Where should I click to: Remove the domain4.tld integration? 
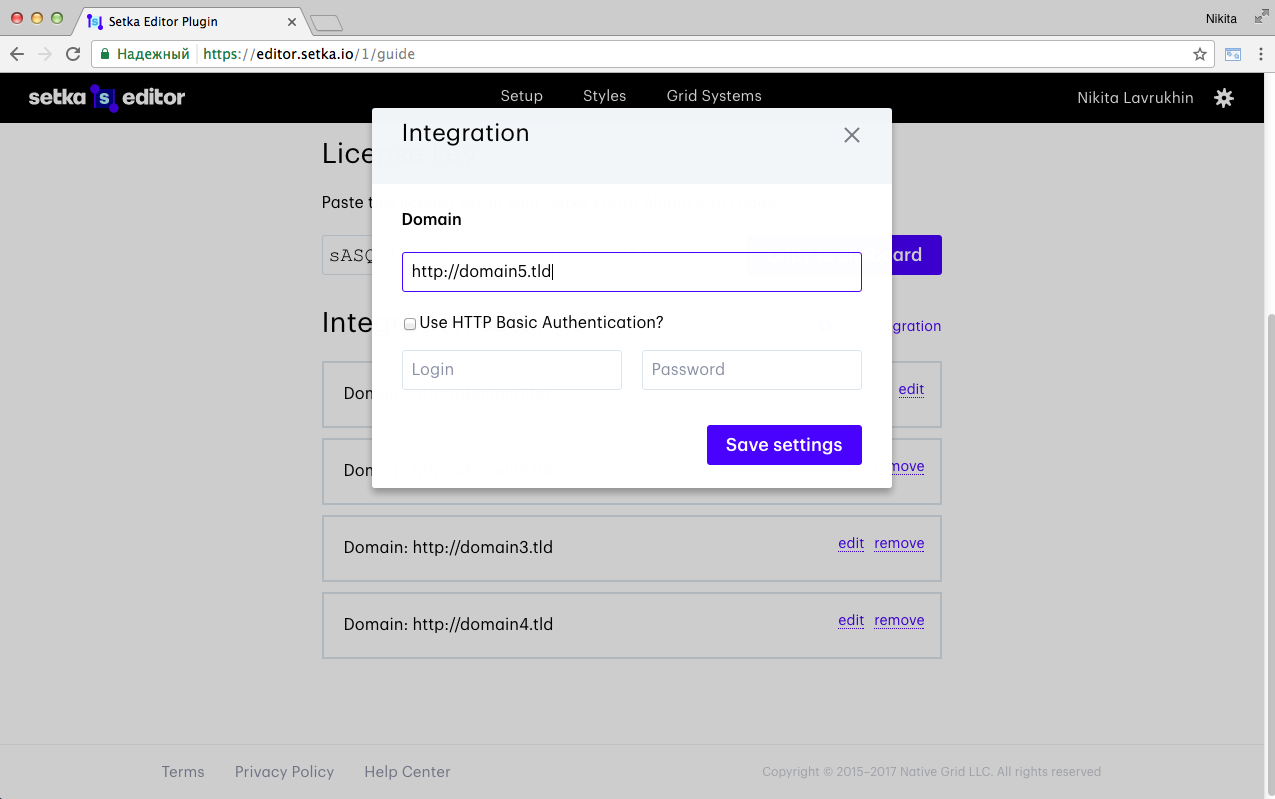[899, 620]
